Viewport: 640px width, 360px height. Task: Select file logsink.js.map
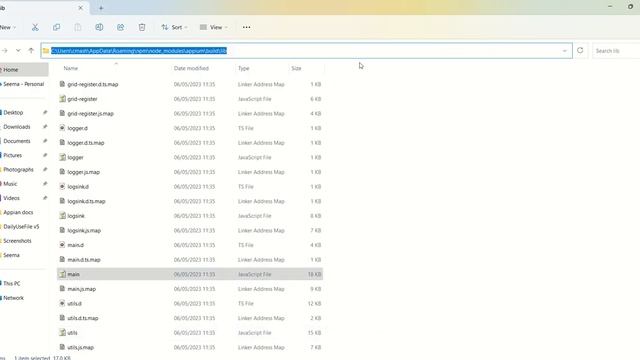[190, 230]
